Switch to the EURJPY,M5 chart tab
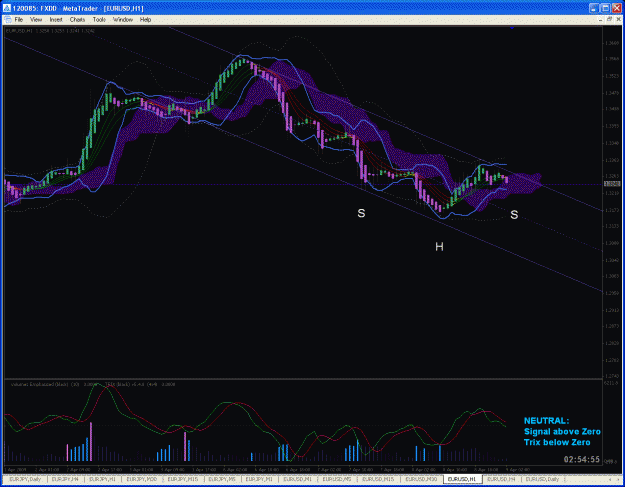Image resolution: width=625 pixels, height=487 pixels. coord(222,479)
